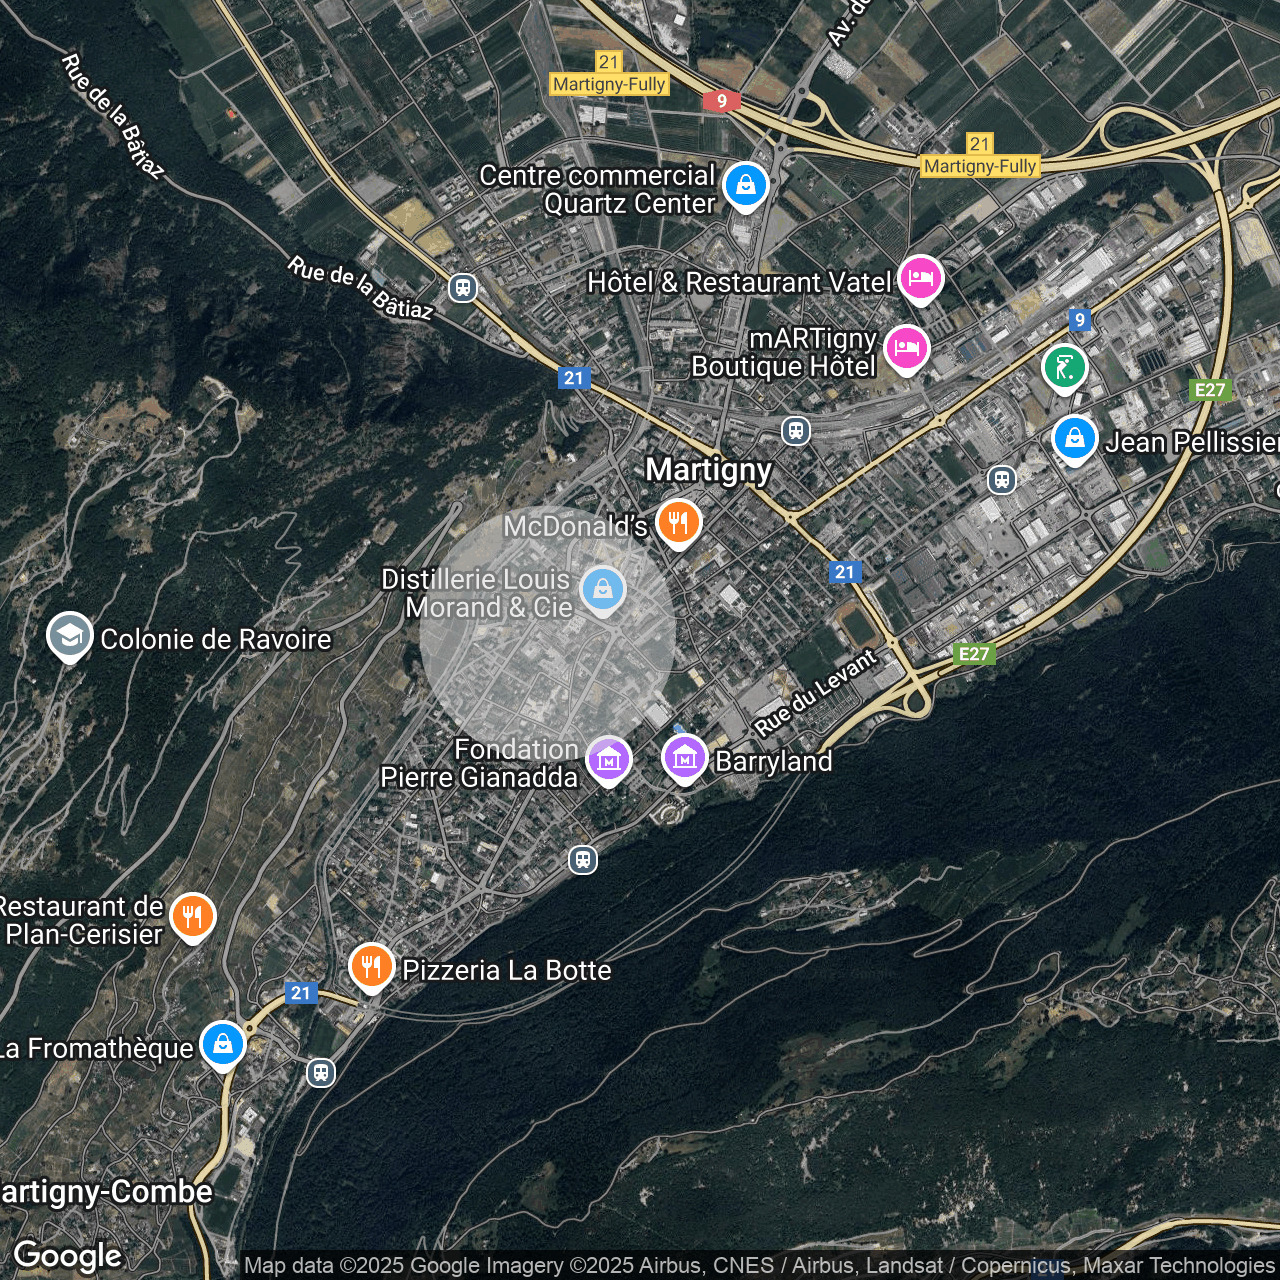Select the Pizzeria La Botte restaurant marker
This screenshot has height=1280, width=1280.
[x=371, y=966]
